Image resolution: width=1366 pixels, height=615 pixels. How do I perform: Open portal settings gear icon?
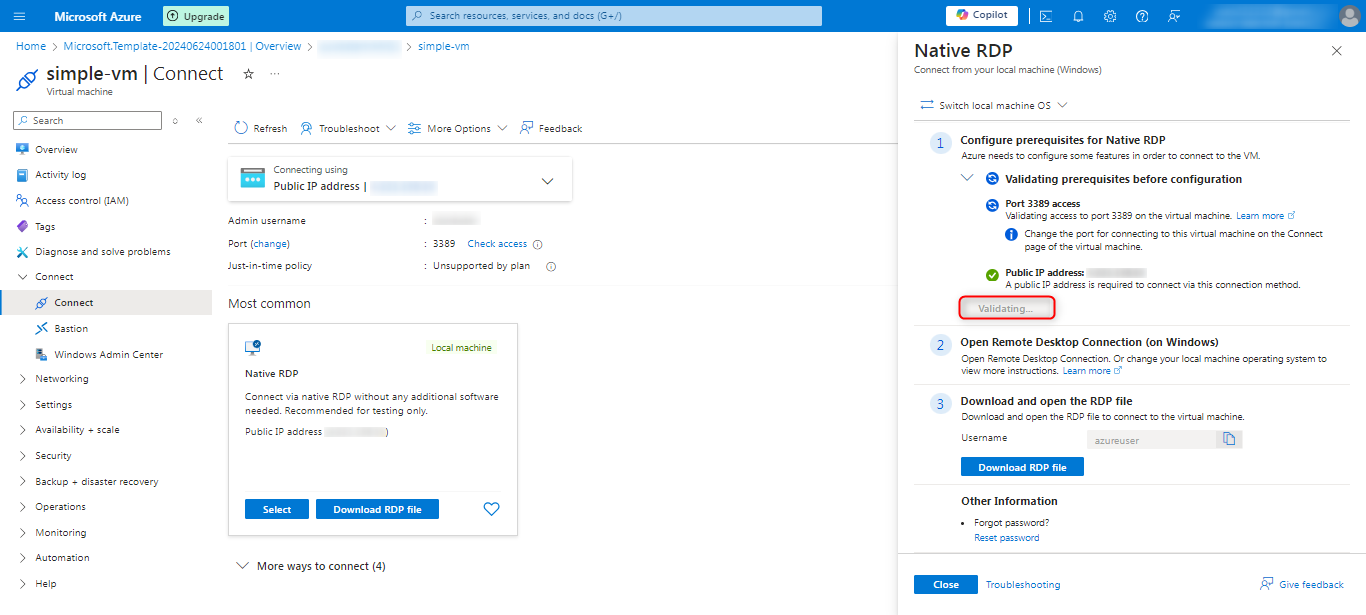pos(1110,16)
